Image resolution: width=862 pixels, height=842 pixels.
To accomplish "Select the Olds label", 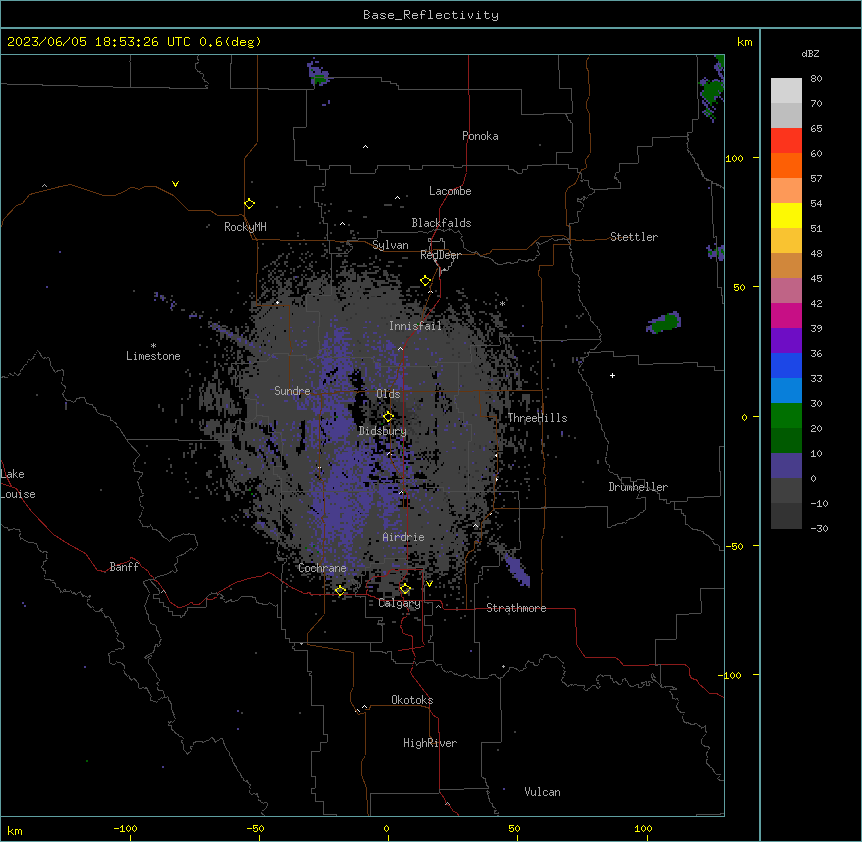I will pos(388,394).
